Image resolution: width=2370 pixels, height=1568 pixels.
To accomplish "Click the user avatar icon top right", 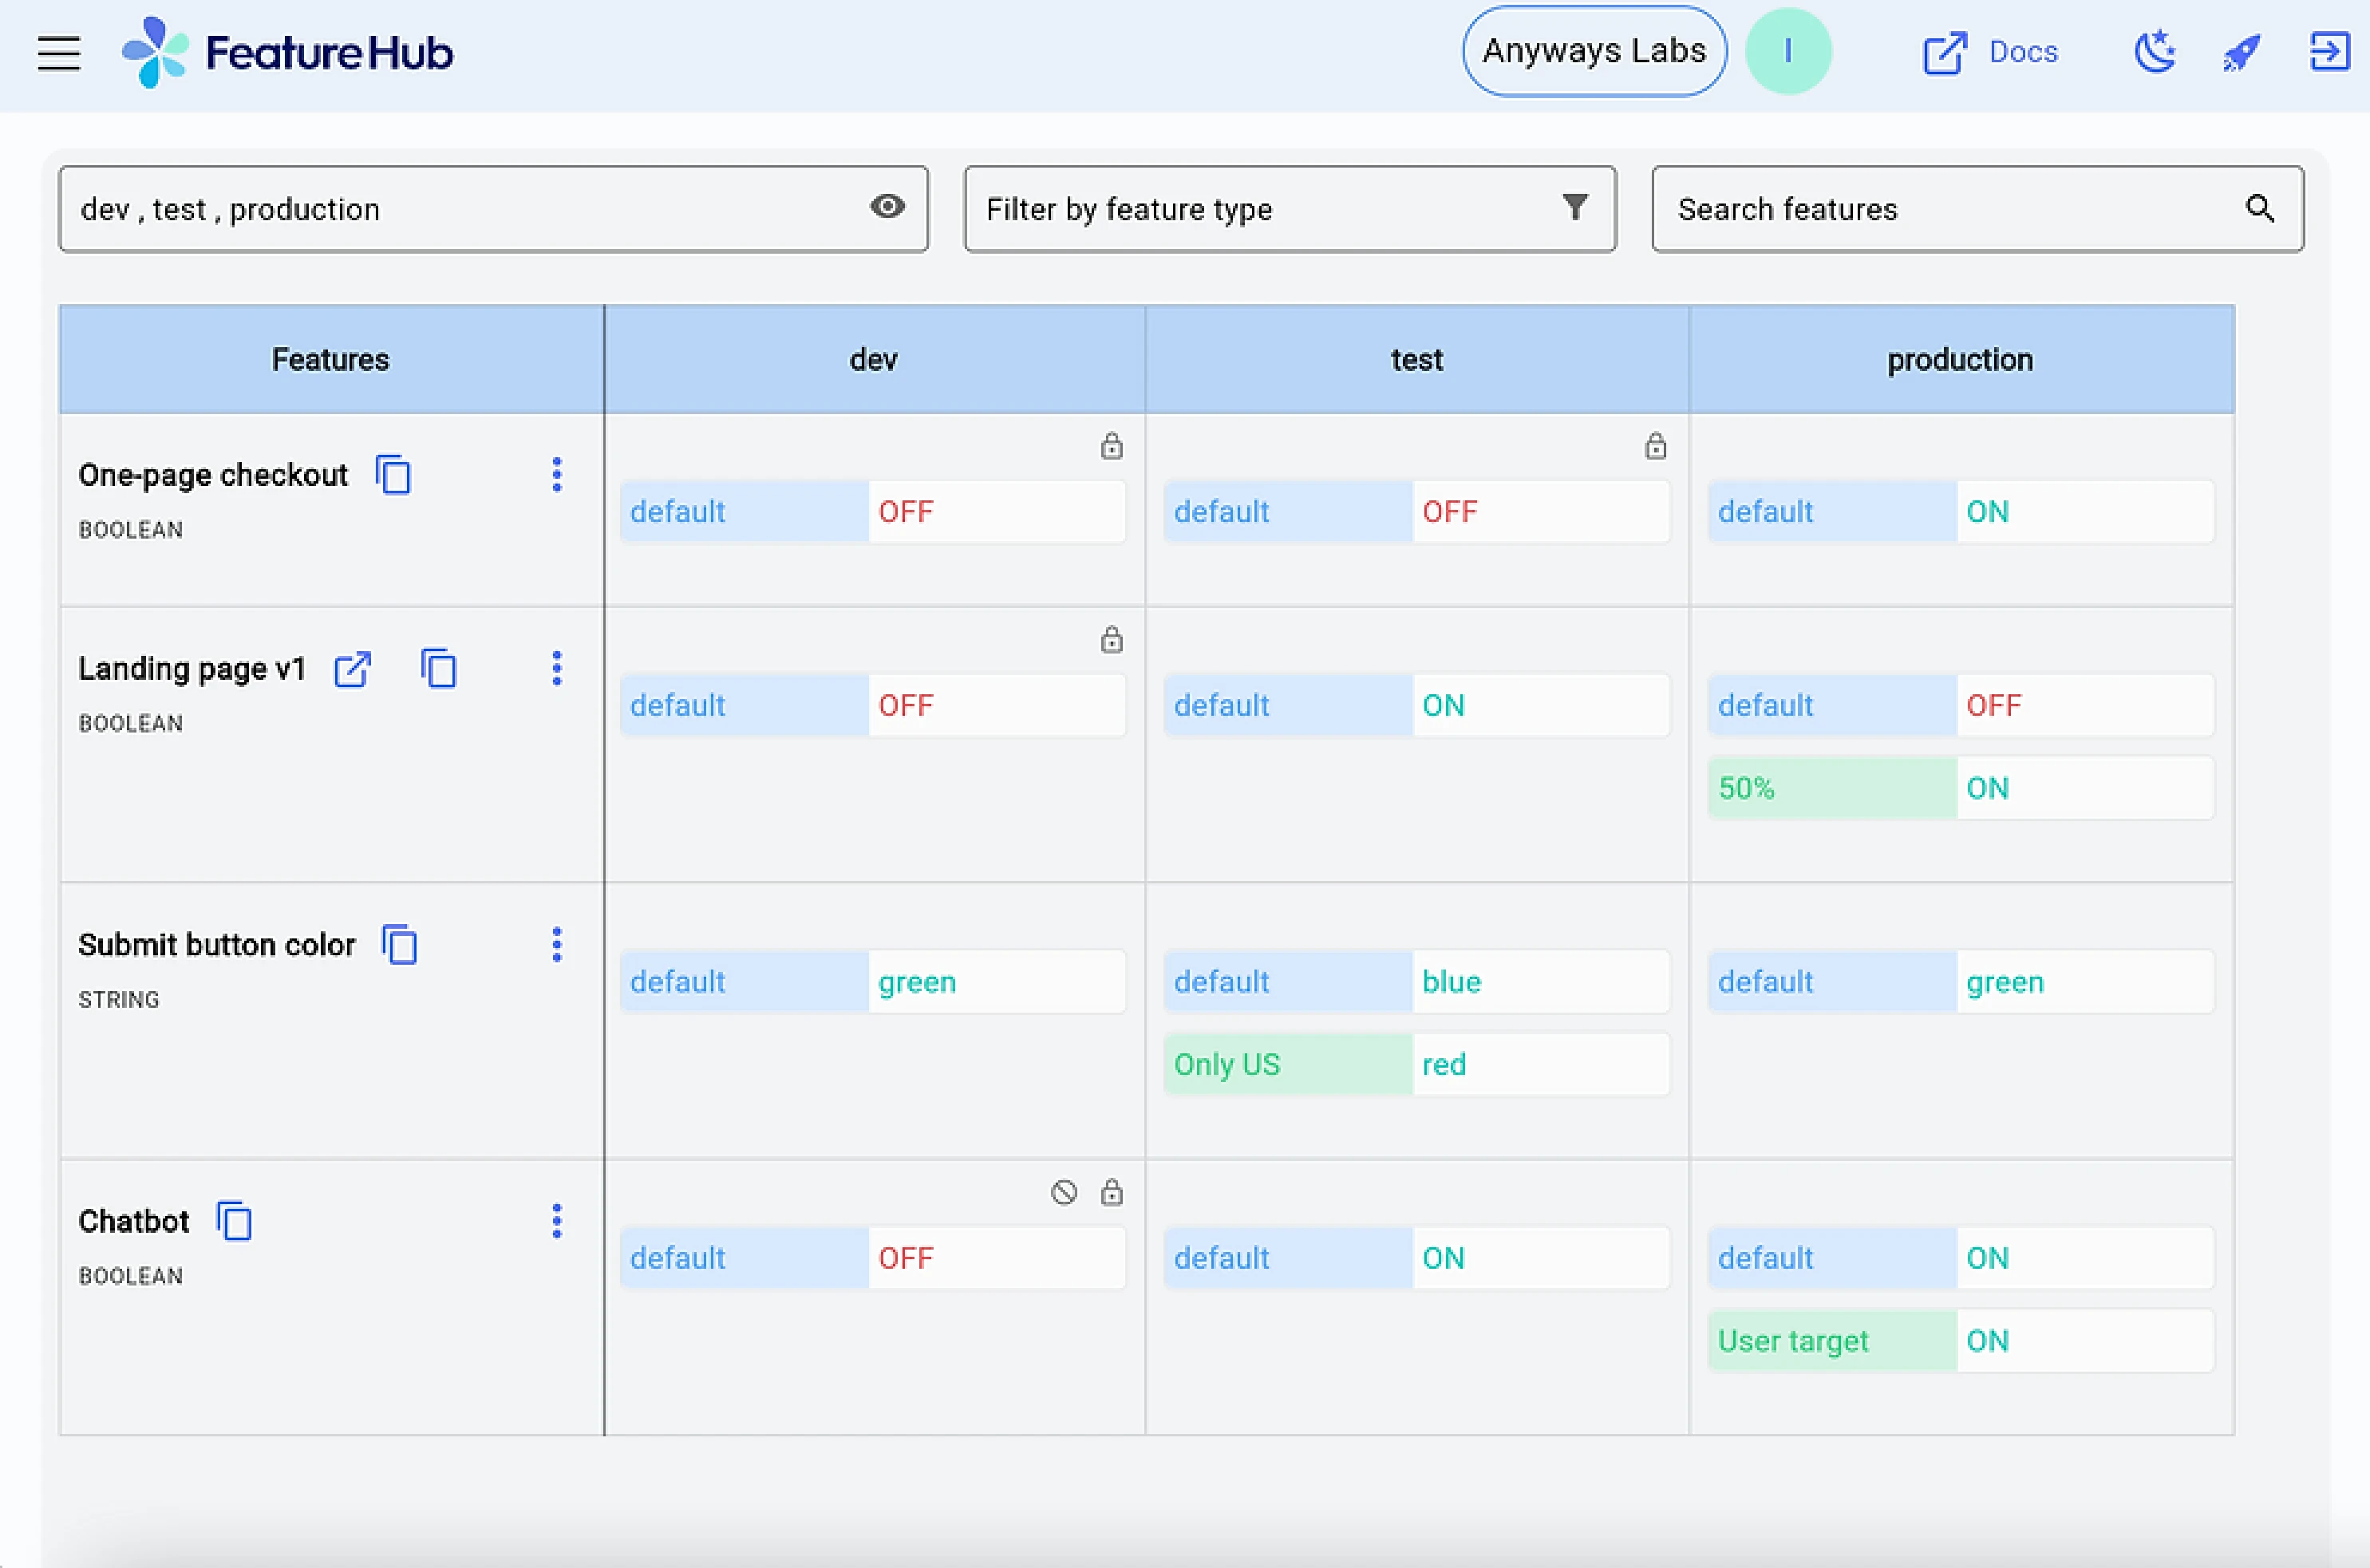I will (x=1787, y=51).
